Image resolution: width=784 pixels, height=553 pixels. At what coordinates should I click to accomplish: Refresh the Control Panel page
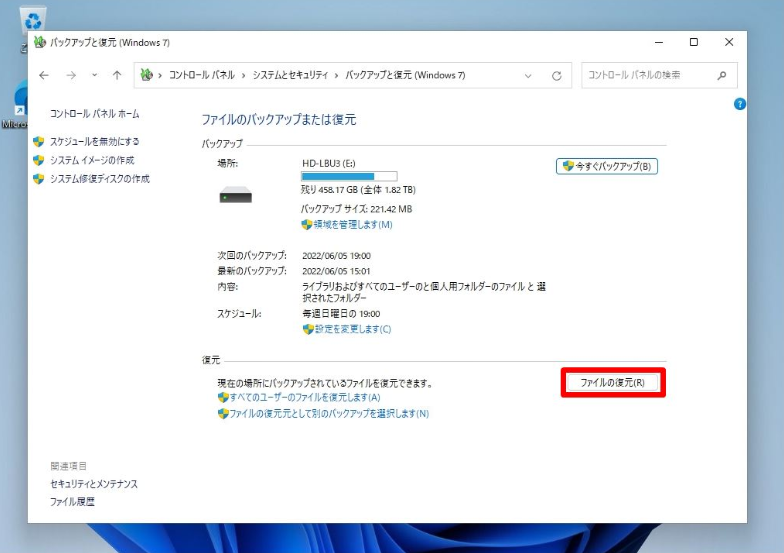point(556,76)
